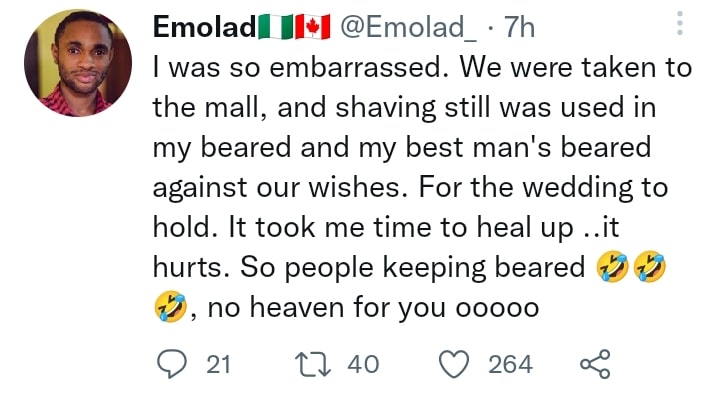Viewport: 720px width, 393px height.
Task: Retweet using the arrows icon
Action: tap(313, 365)
